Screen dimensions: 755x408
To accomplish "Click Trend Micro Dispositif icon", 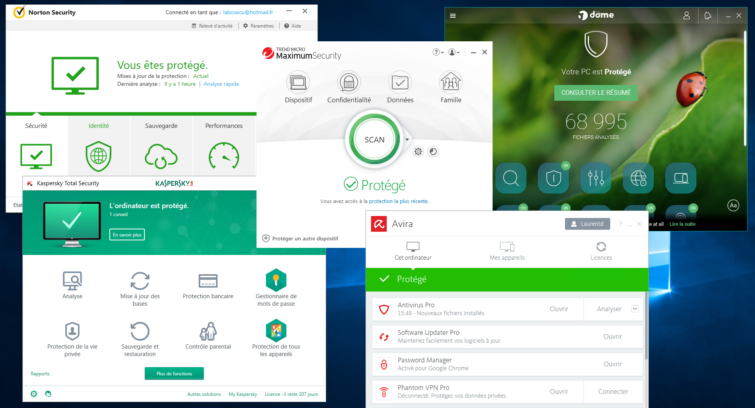I will [x=298, y=82].
